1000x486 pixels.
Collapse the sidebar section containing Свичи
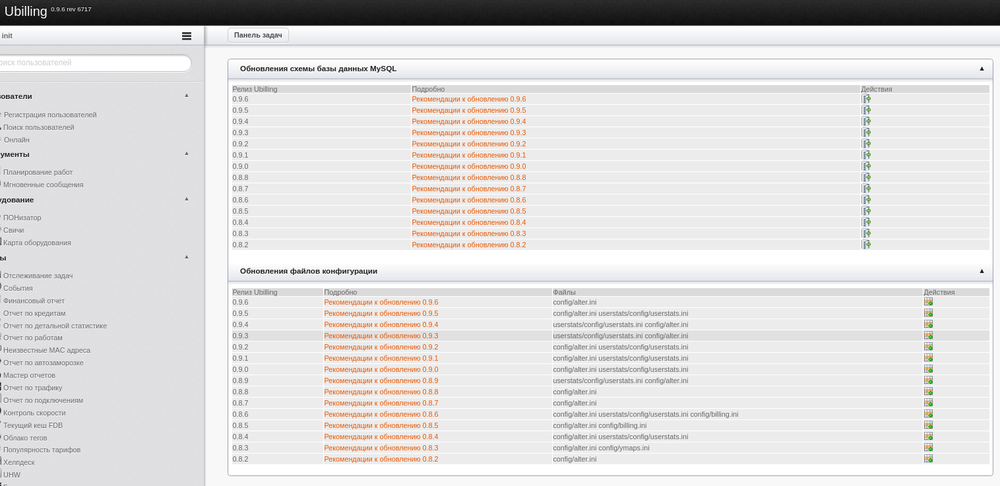[186, 199]
